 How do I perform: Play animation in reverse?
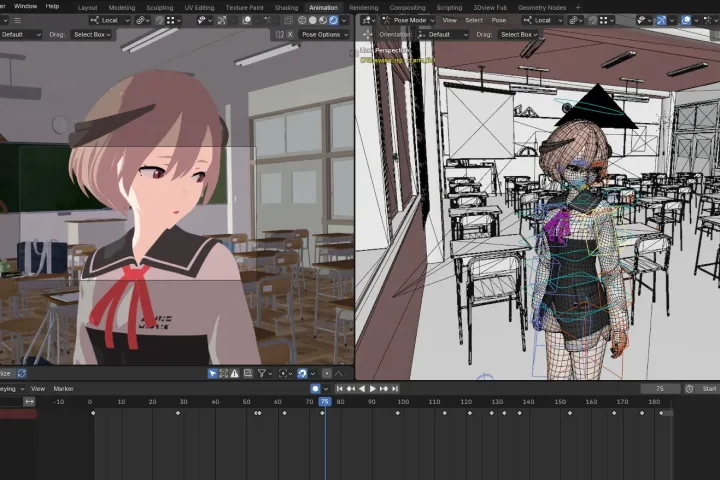[362, 389]
